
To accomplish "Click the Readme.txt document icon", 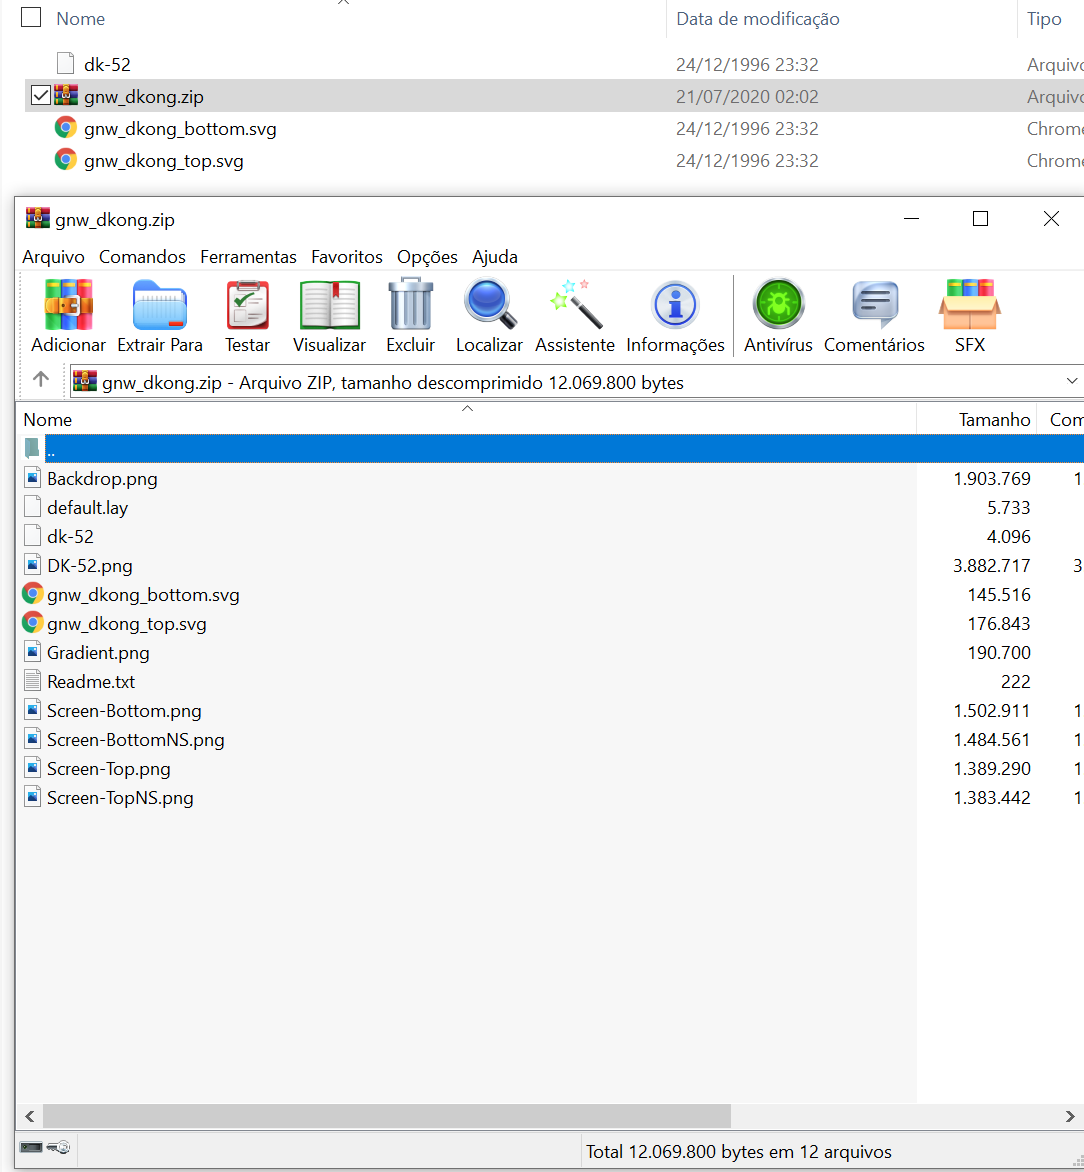I will 32,680.
